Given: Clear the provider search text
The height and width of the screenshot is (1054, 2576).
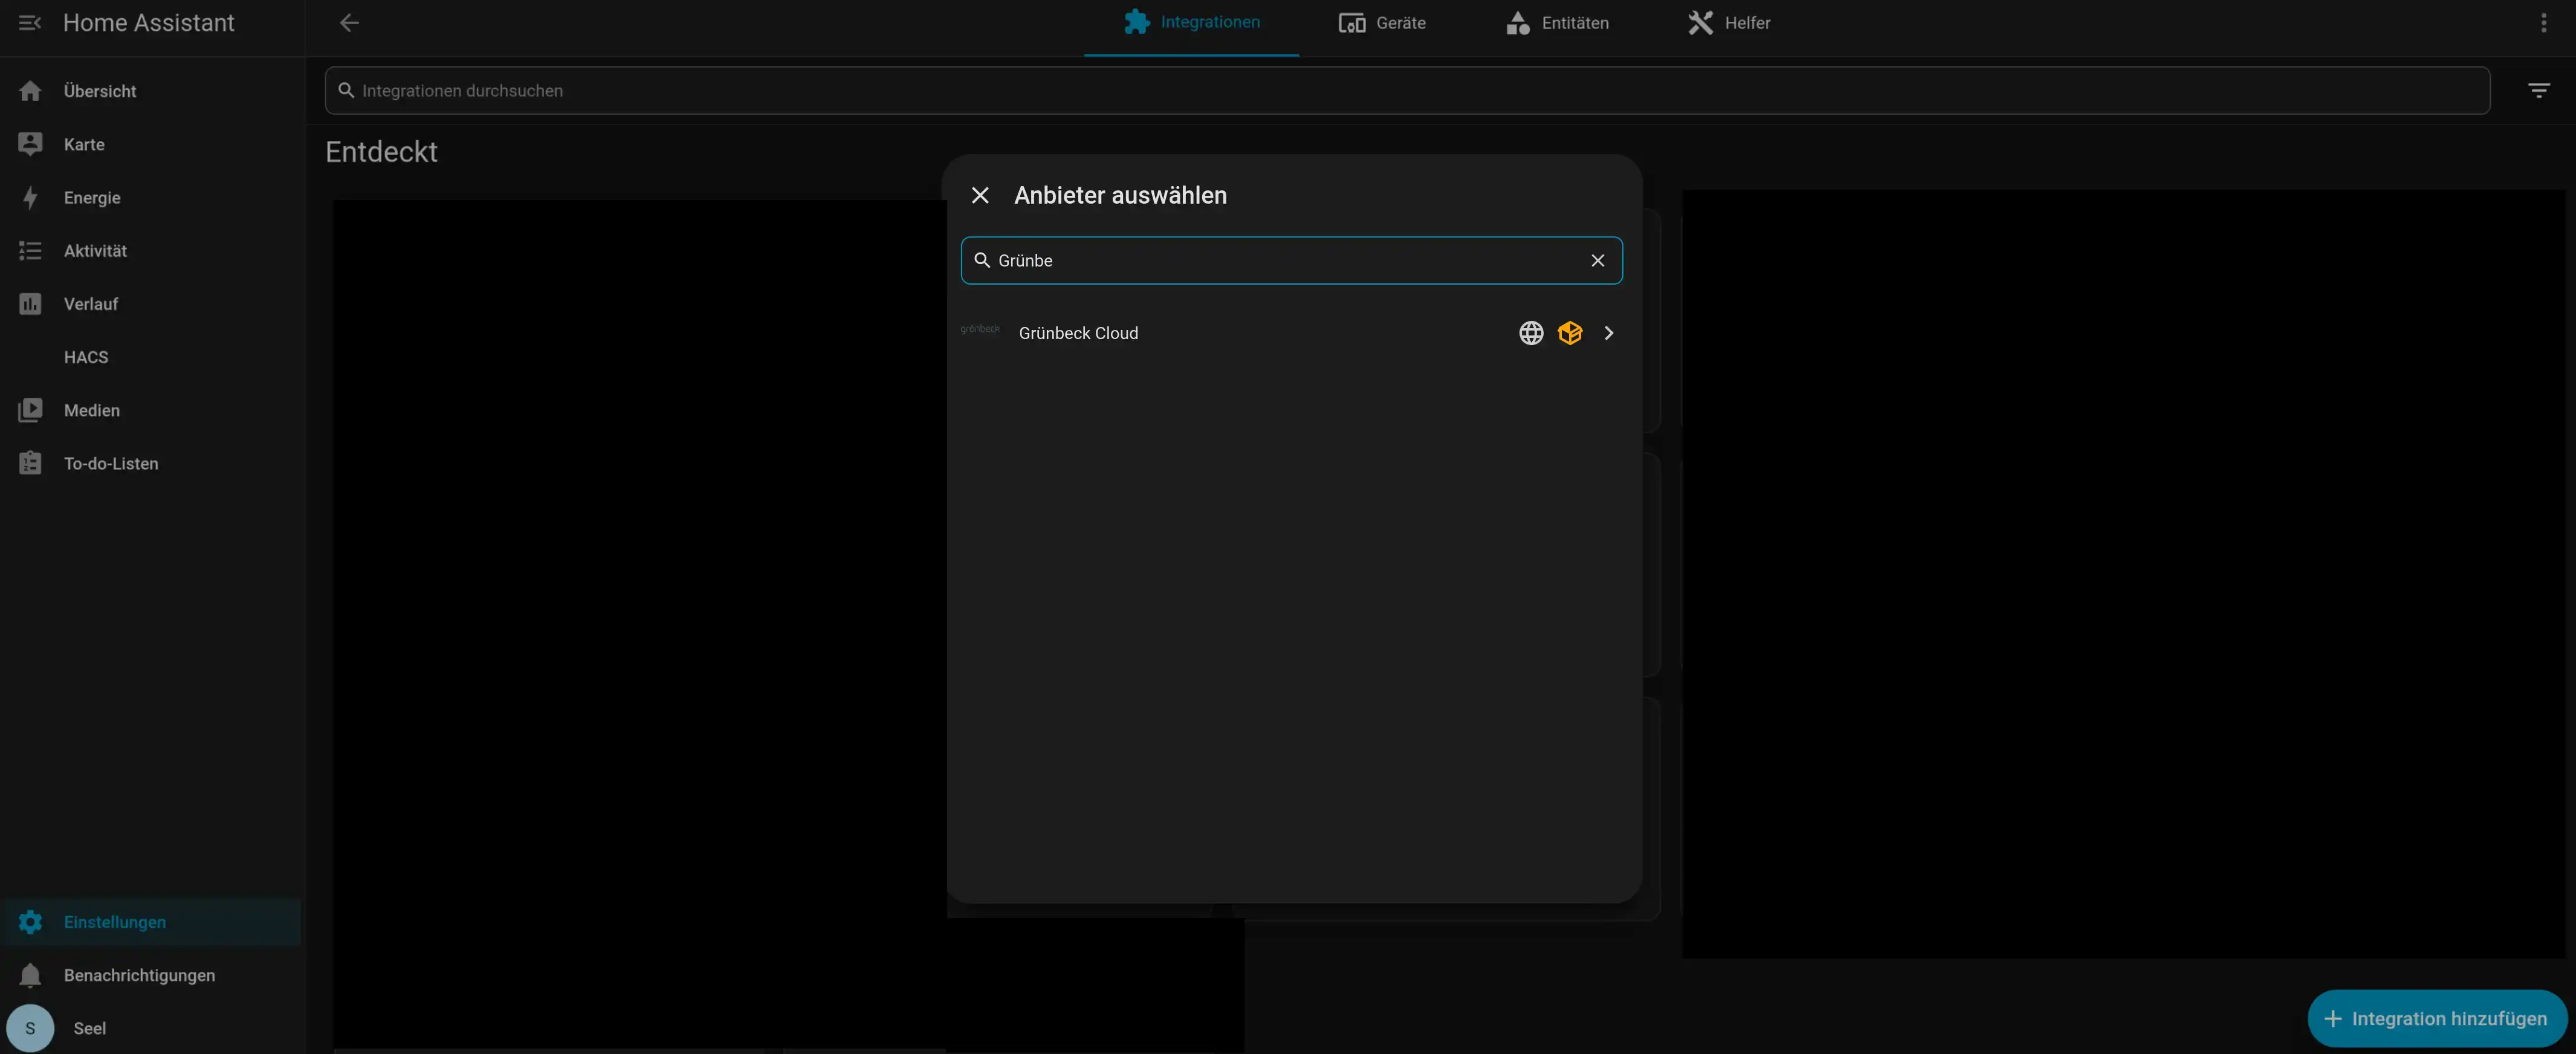Looking at the screenshot, I should tap(1597, 260).
